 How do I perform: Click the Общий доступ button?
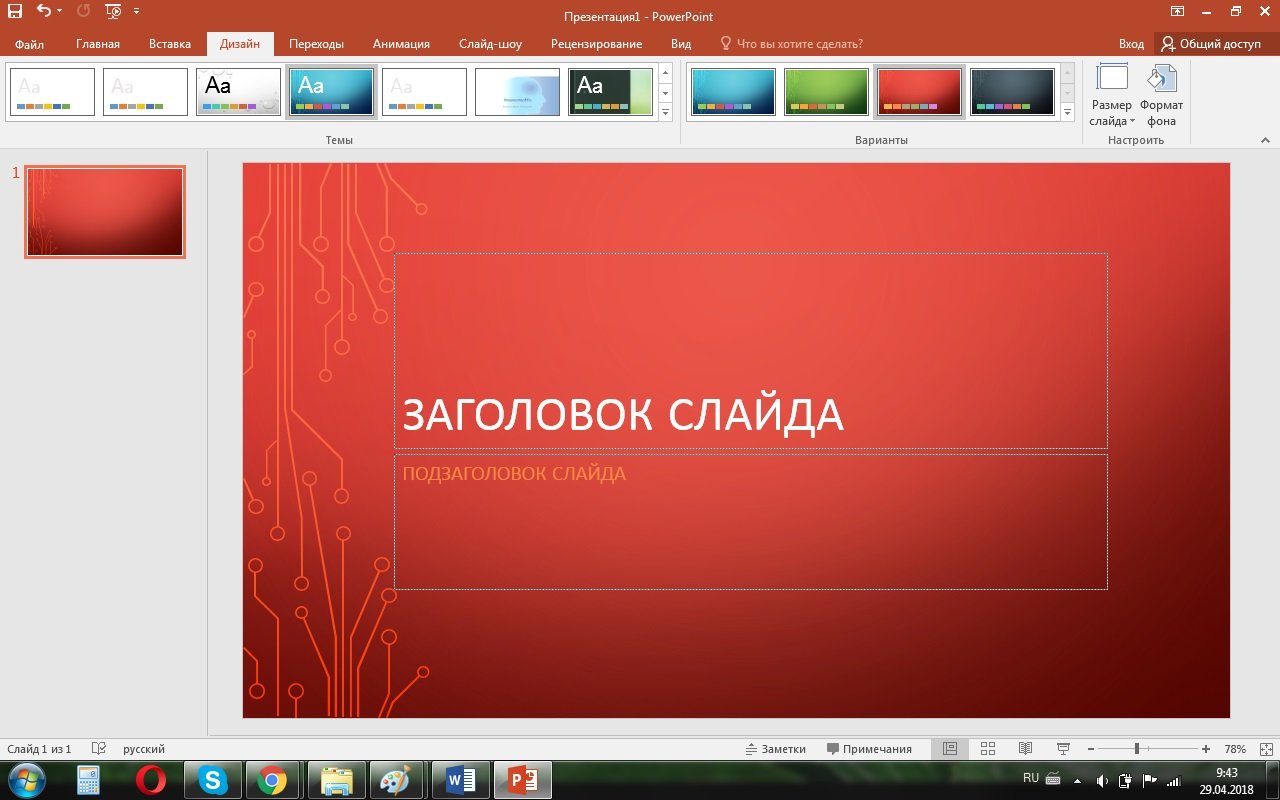click(1211, 44)
